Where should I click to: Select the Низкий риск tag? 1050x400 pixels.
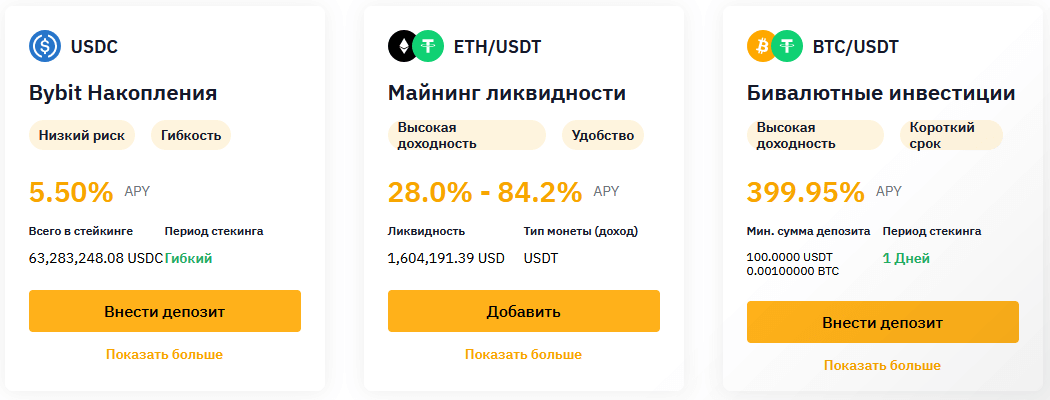pos(82,135)
